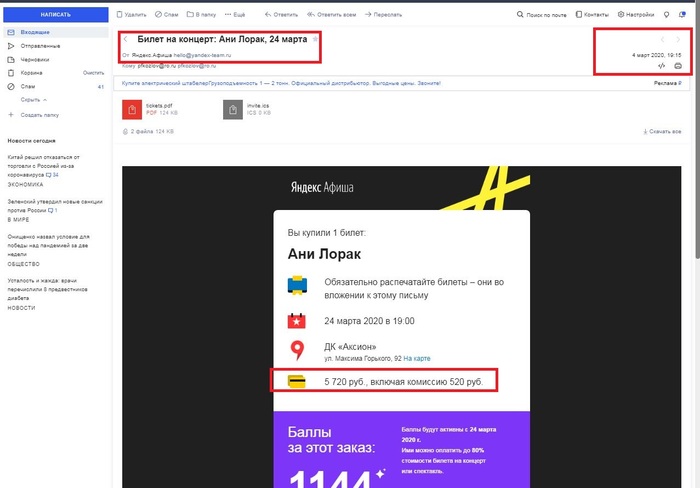
Task: Open news about Онищенко and pandemic
Action: tap(49, 246)
